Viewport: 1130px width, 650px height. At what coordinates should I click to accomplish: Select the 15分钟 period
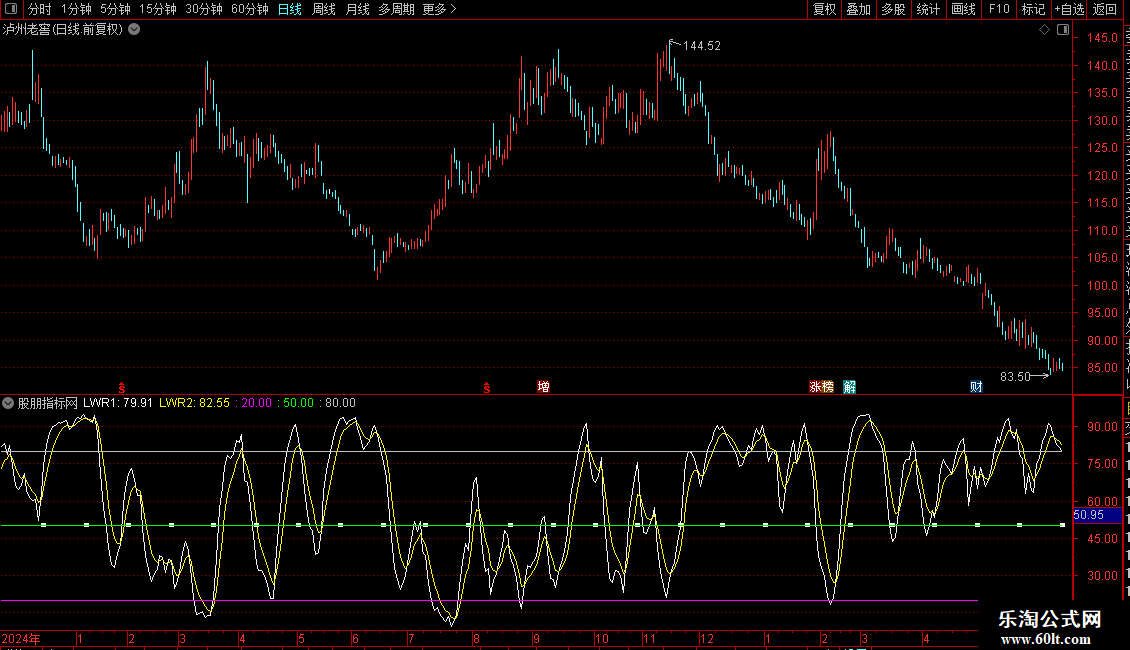pyautogui.click(x=158, y=9)
